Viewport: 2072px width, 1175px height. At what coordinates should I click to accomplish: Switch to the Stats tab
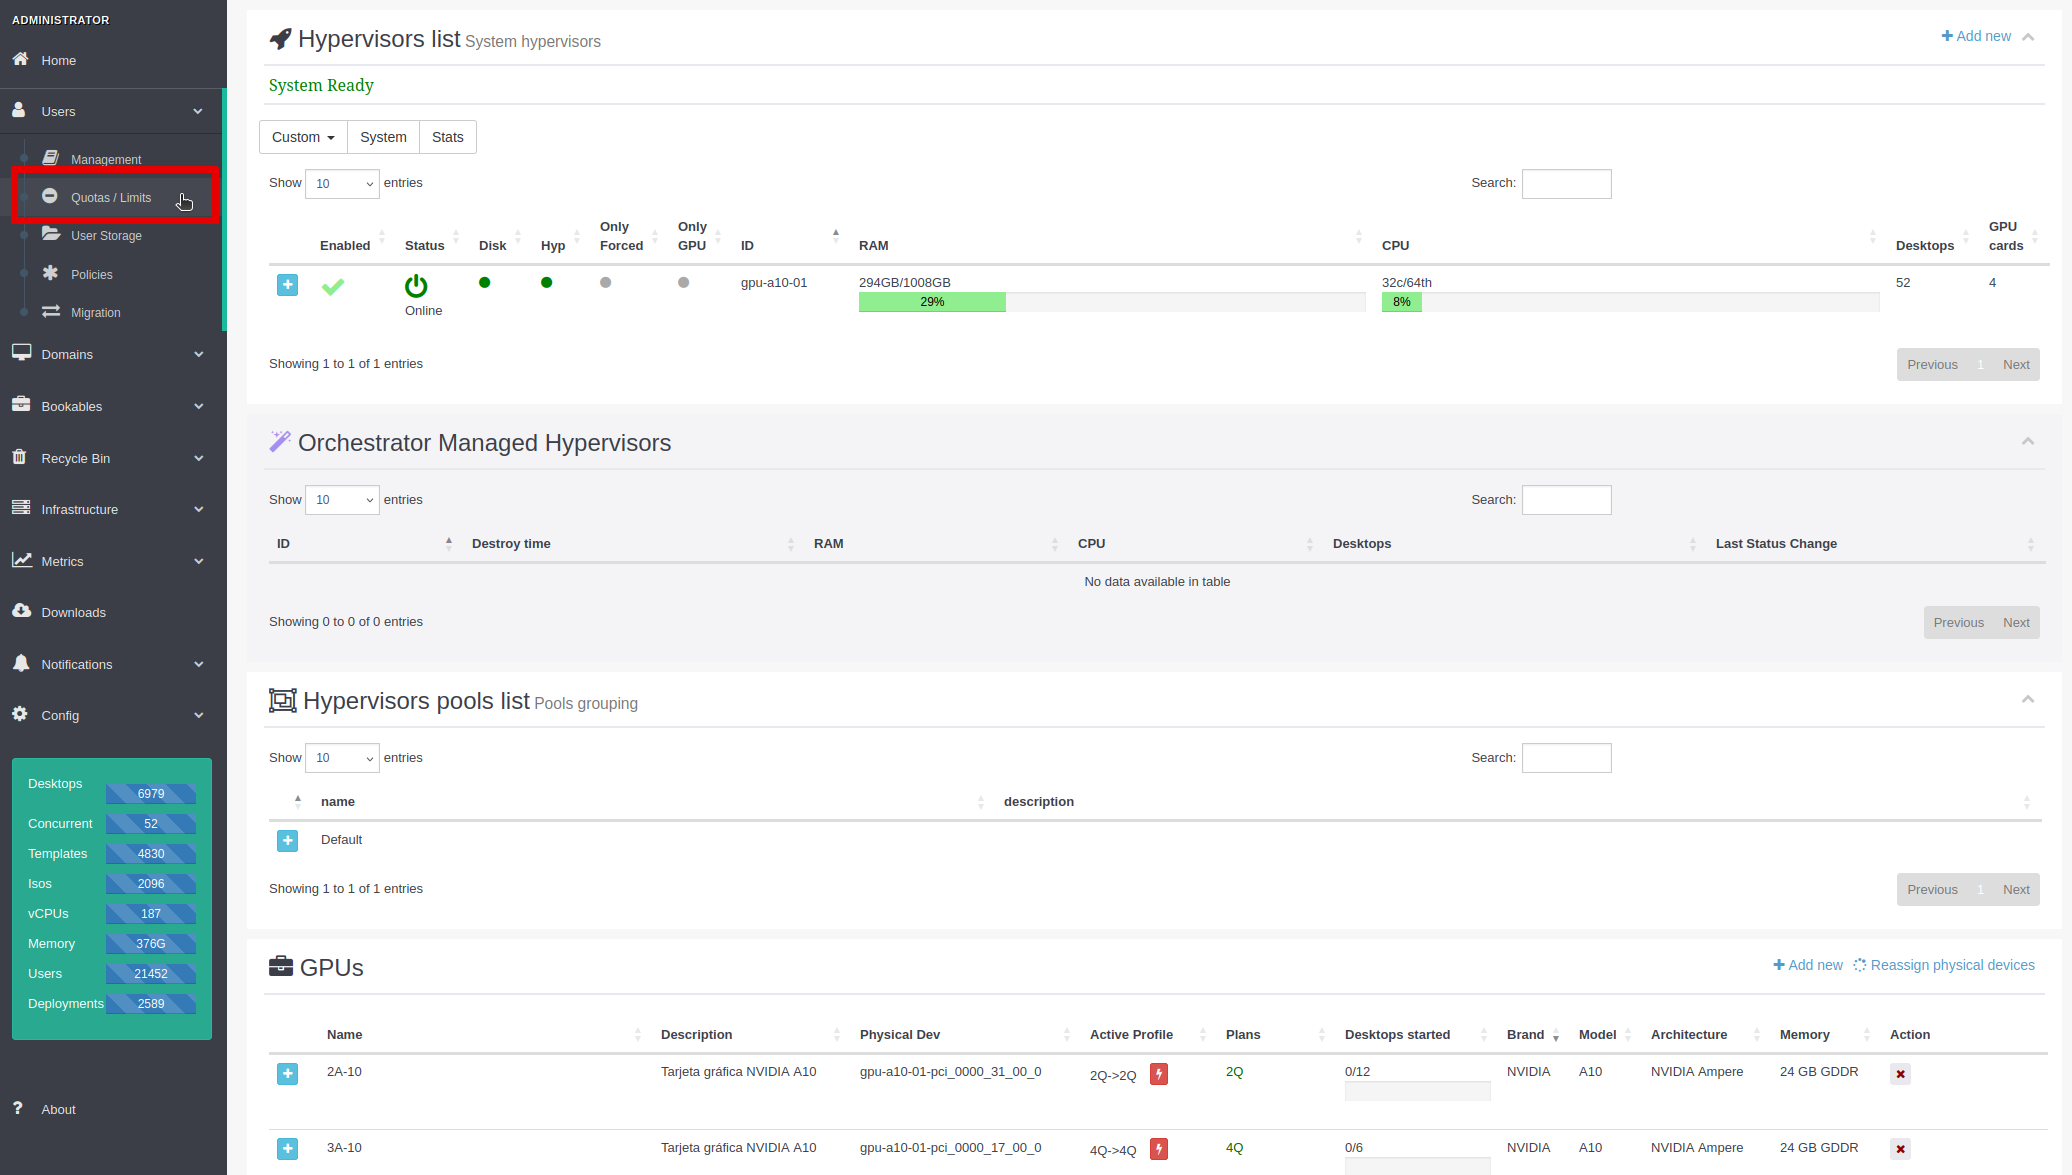coord(447,137)
